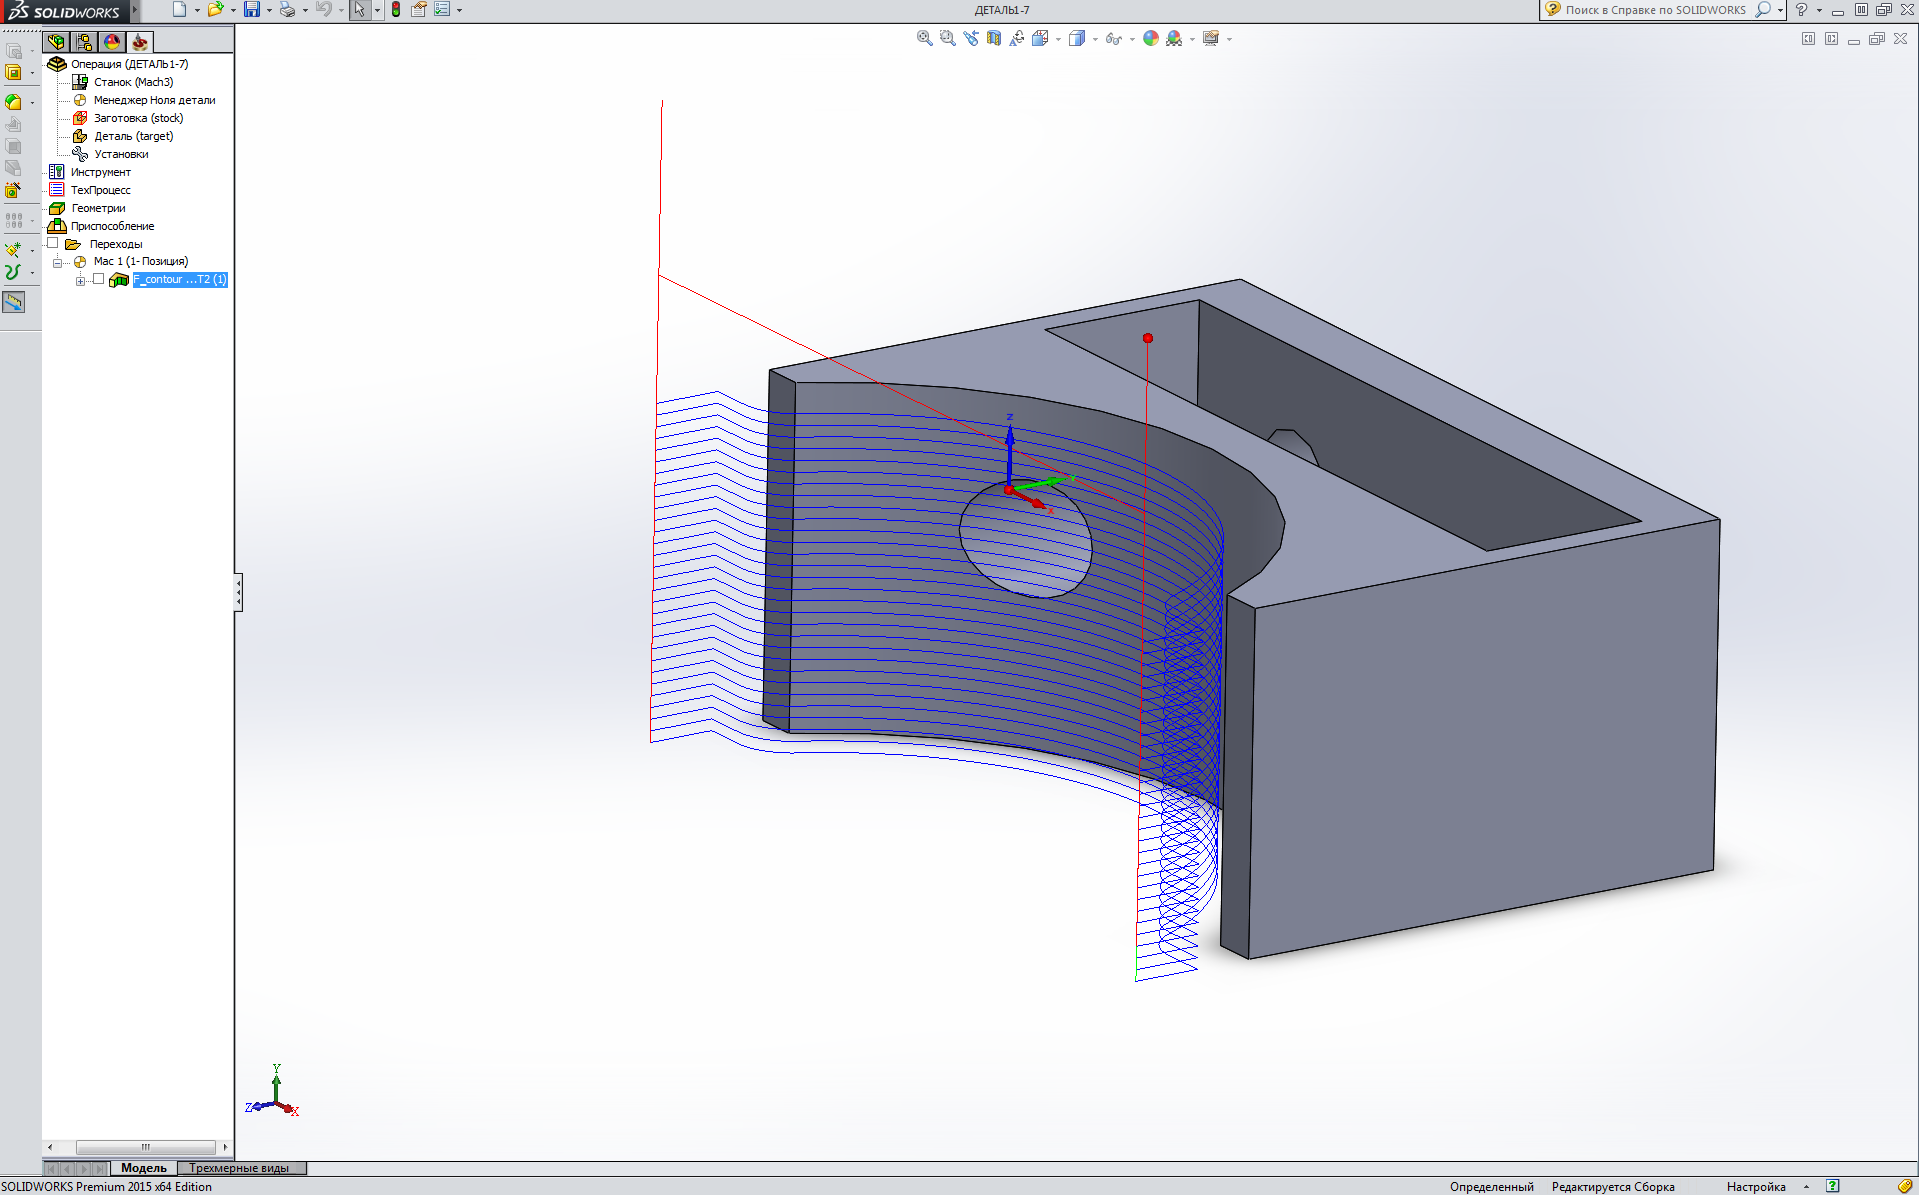The width and height of the screenshot is (1923, 1195).
Task: Select the Станок (Mach3) item
Action: click(133, 82)
